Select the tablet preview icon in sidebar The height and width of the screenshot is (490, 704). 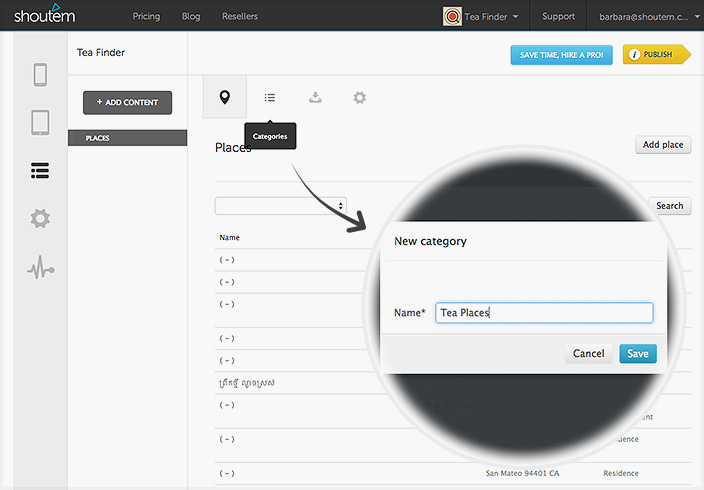[x=40, y=122]
